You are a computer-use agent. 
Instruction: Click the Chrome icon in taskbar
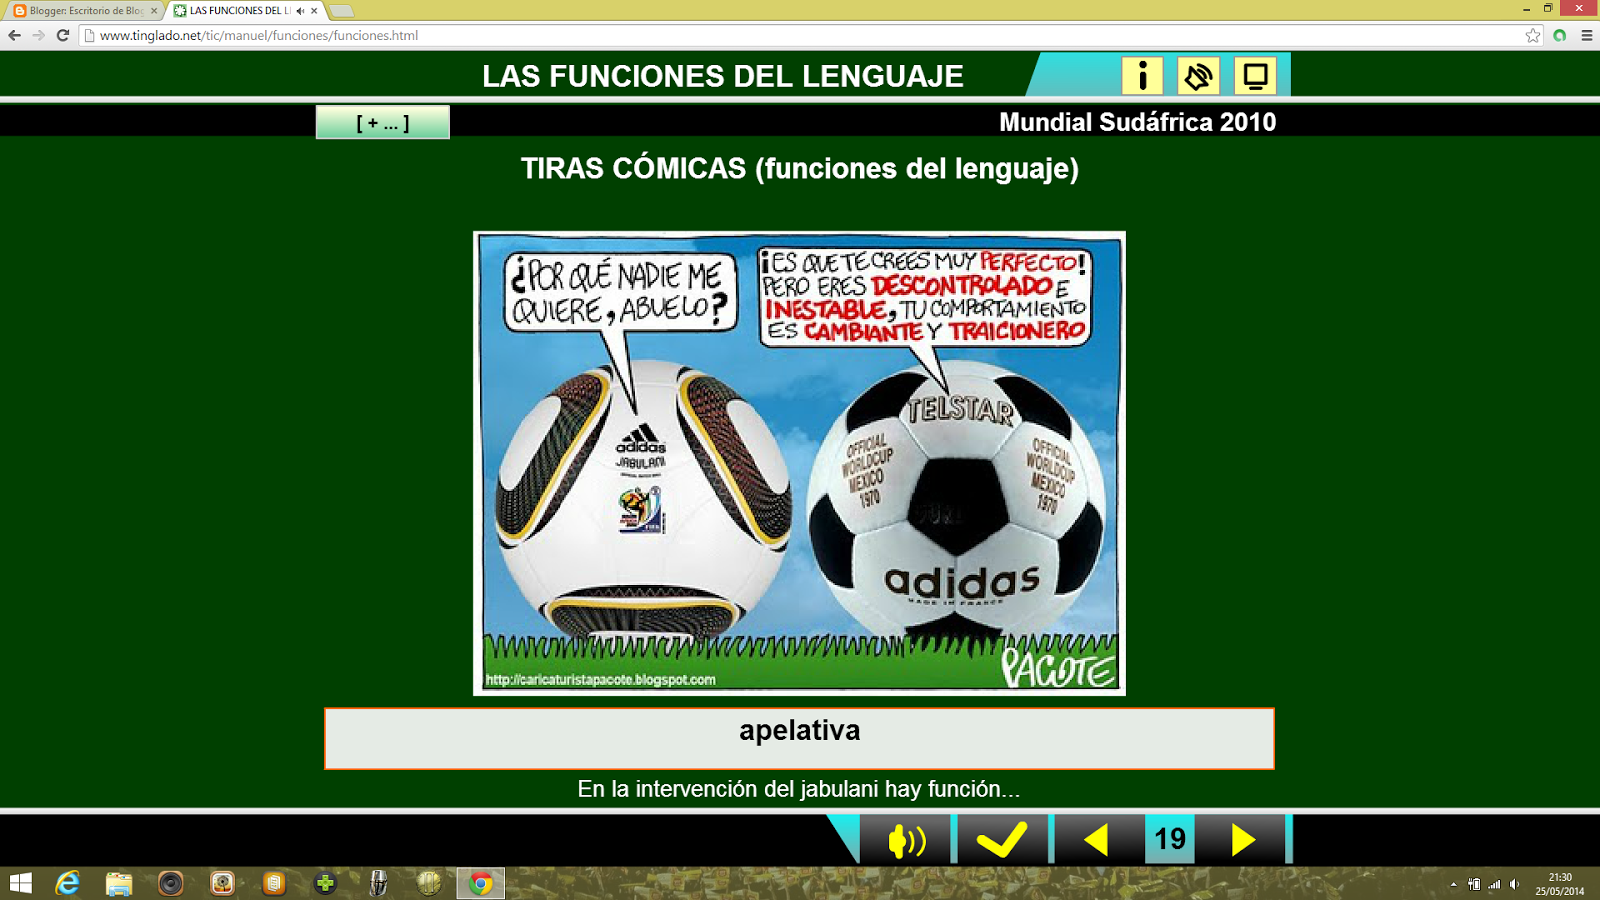click(x=481, y=883)
